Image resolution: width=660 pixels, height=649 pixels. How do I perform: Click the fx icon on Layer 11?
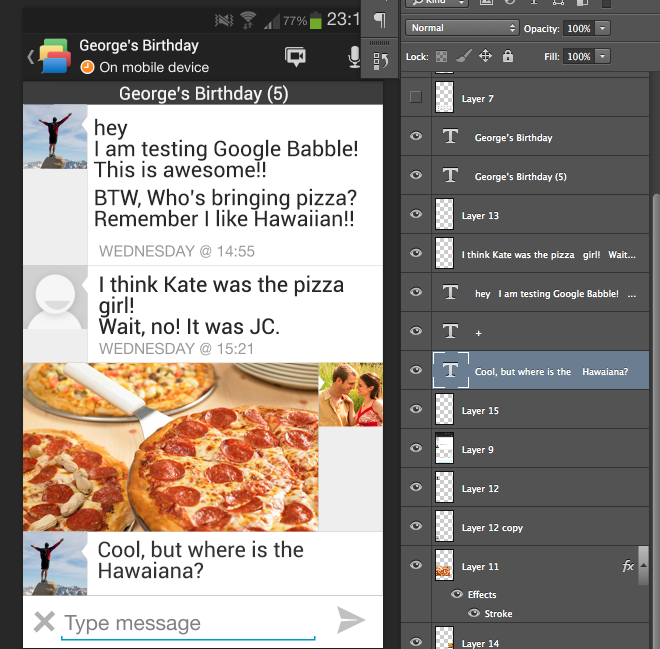click(628, 566)
